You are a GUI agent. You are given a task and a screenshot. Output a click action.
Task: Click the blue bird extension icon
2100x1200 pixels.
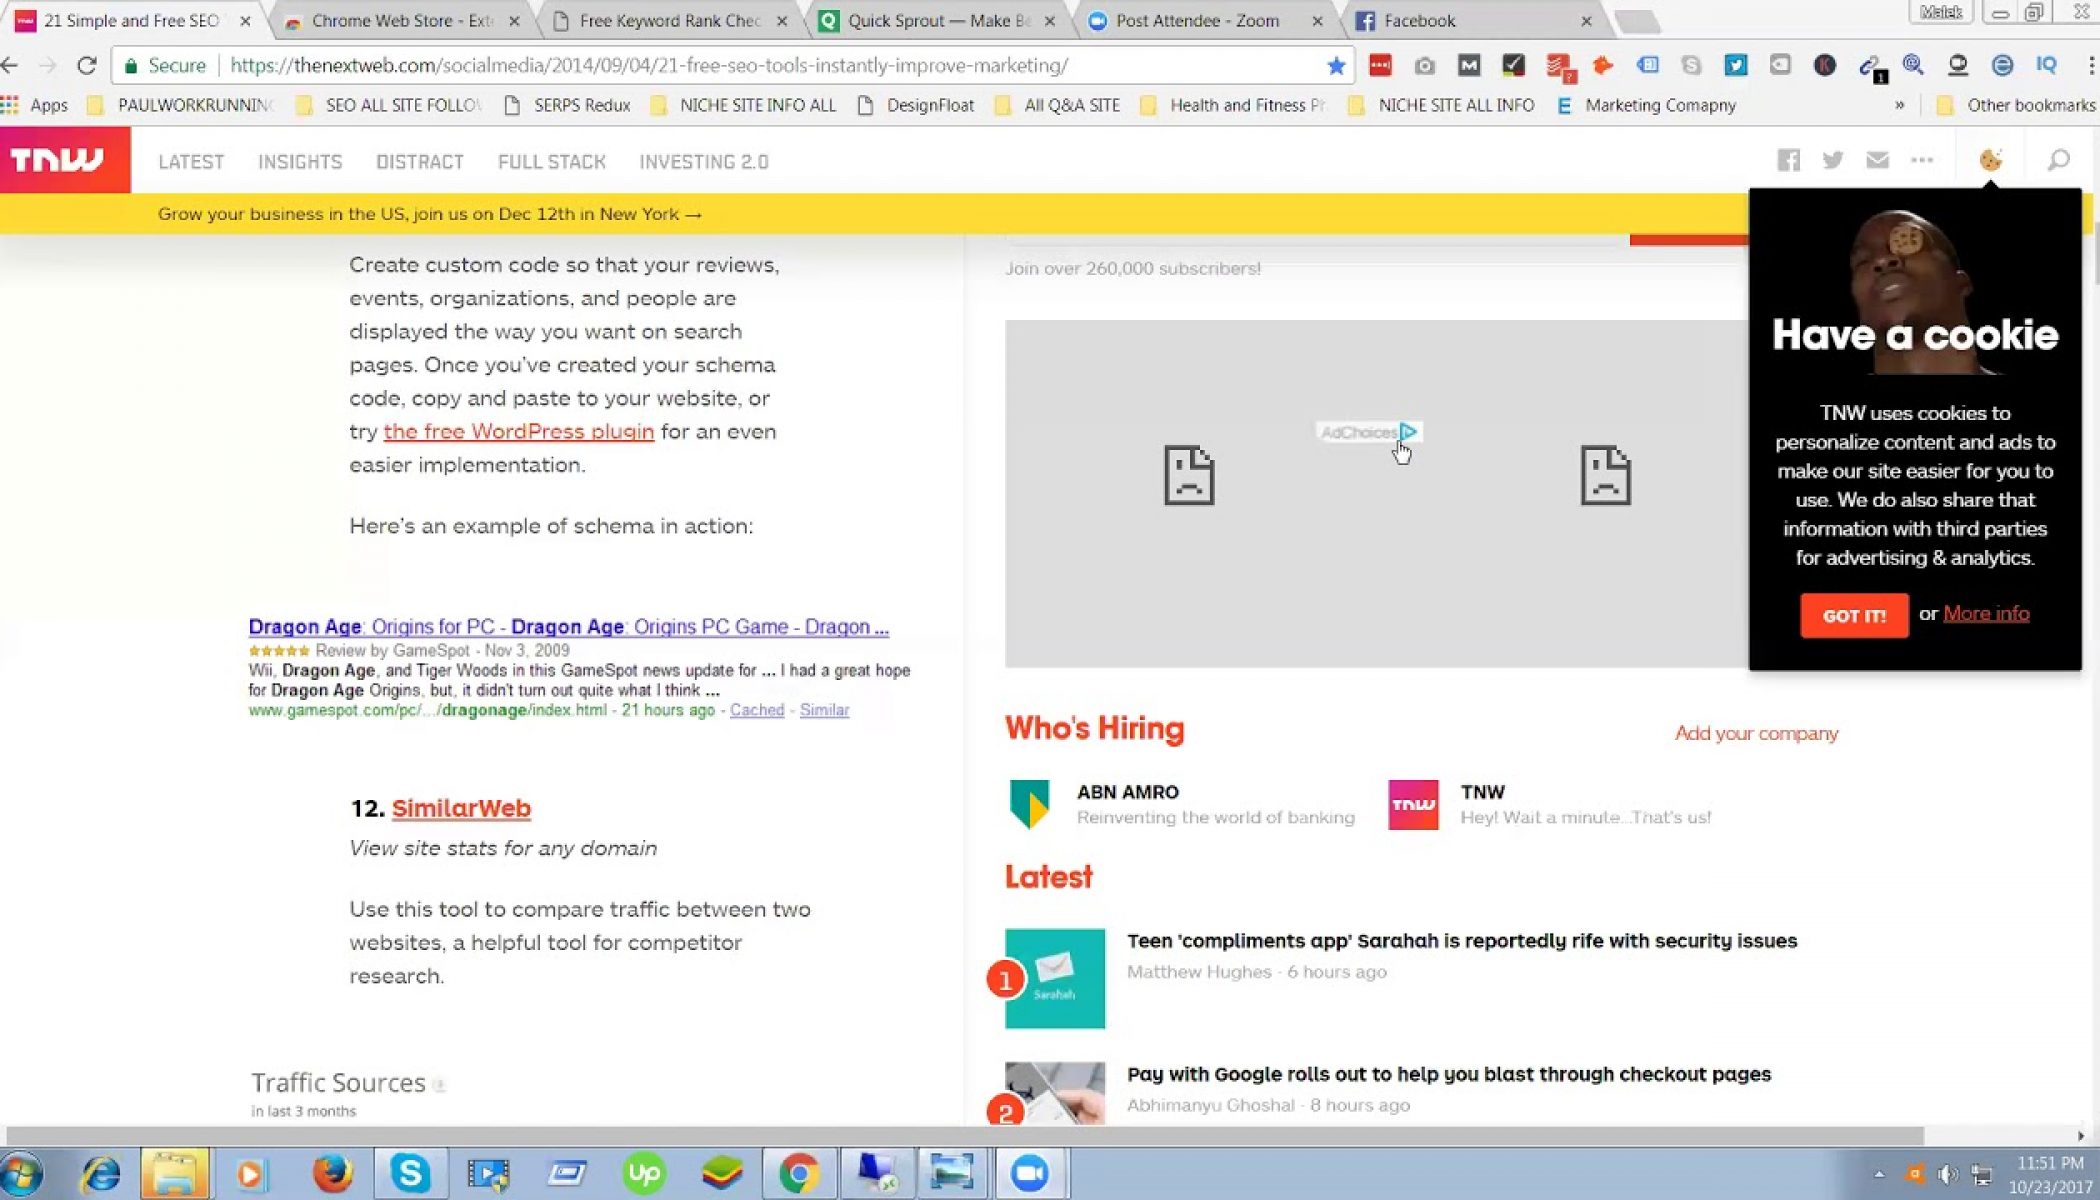click(1735, 66)
